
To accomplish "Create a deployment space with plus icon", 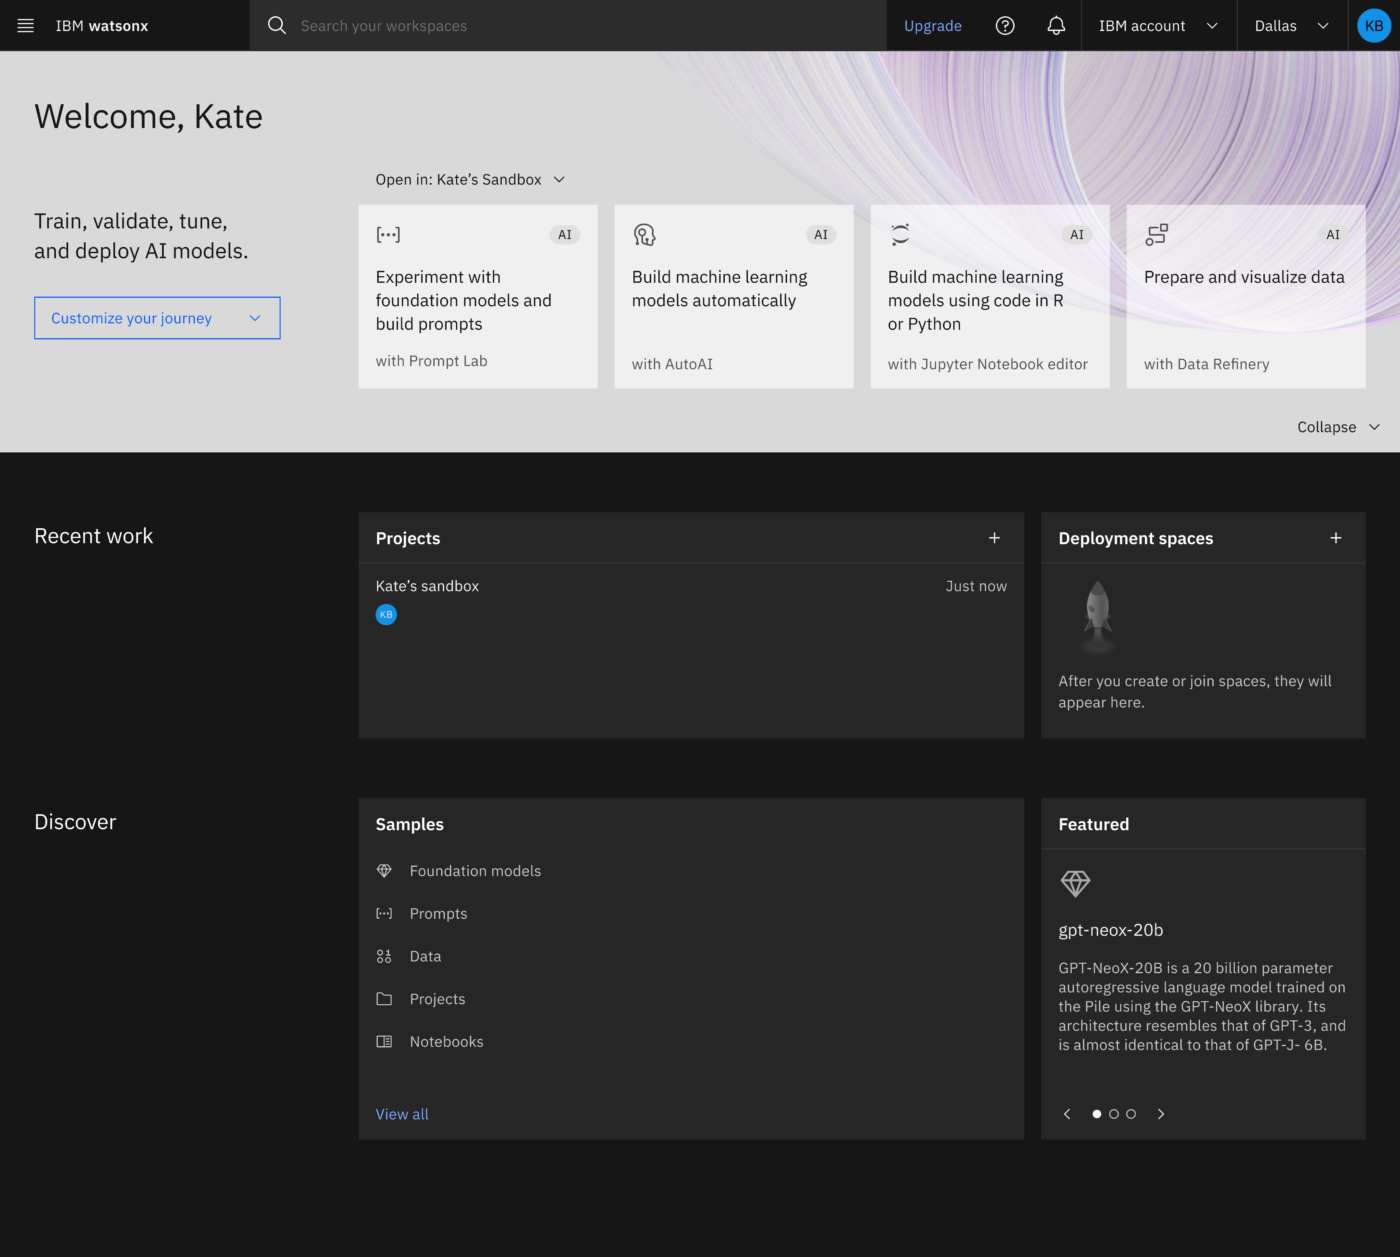I will [x=1335, y=538].
